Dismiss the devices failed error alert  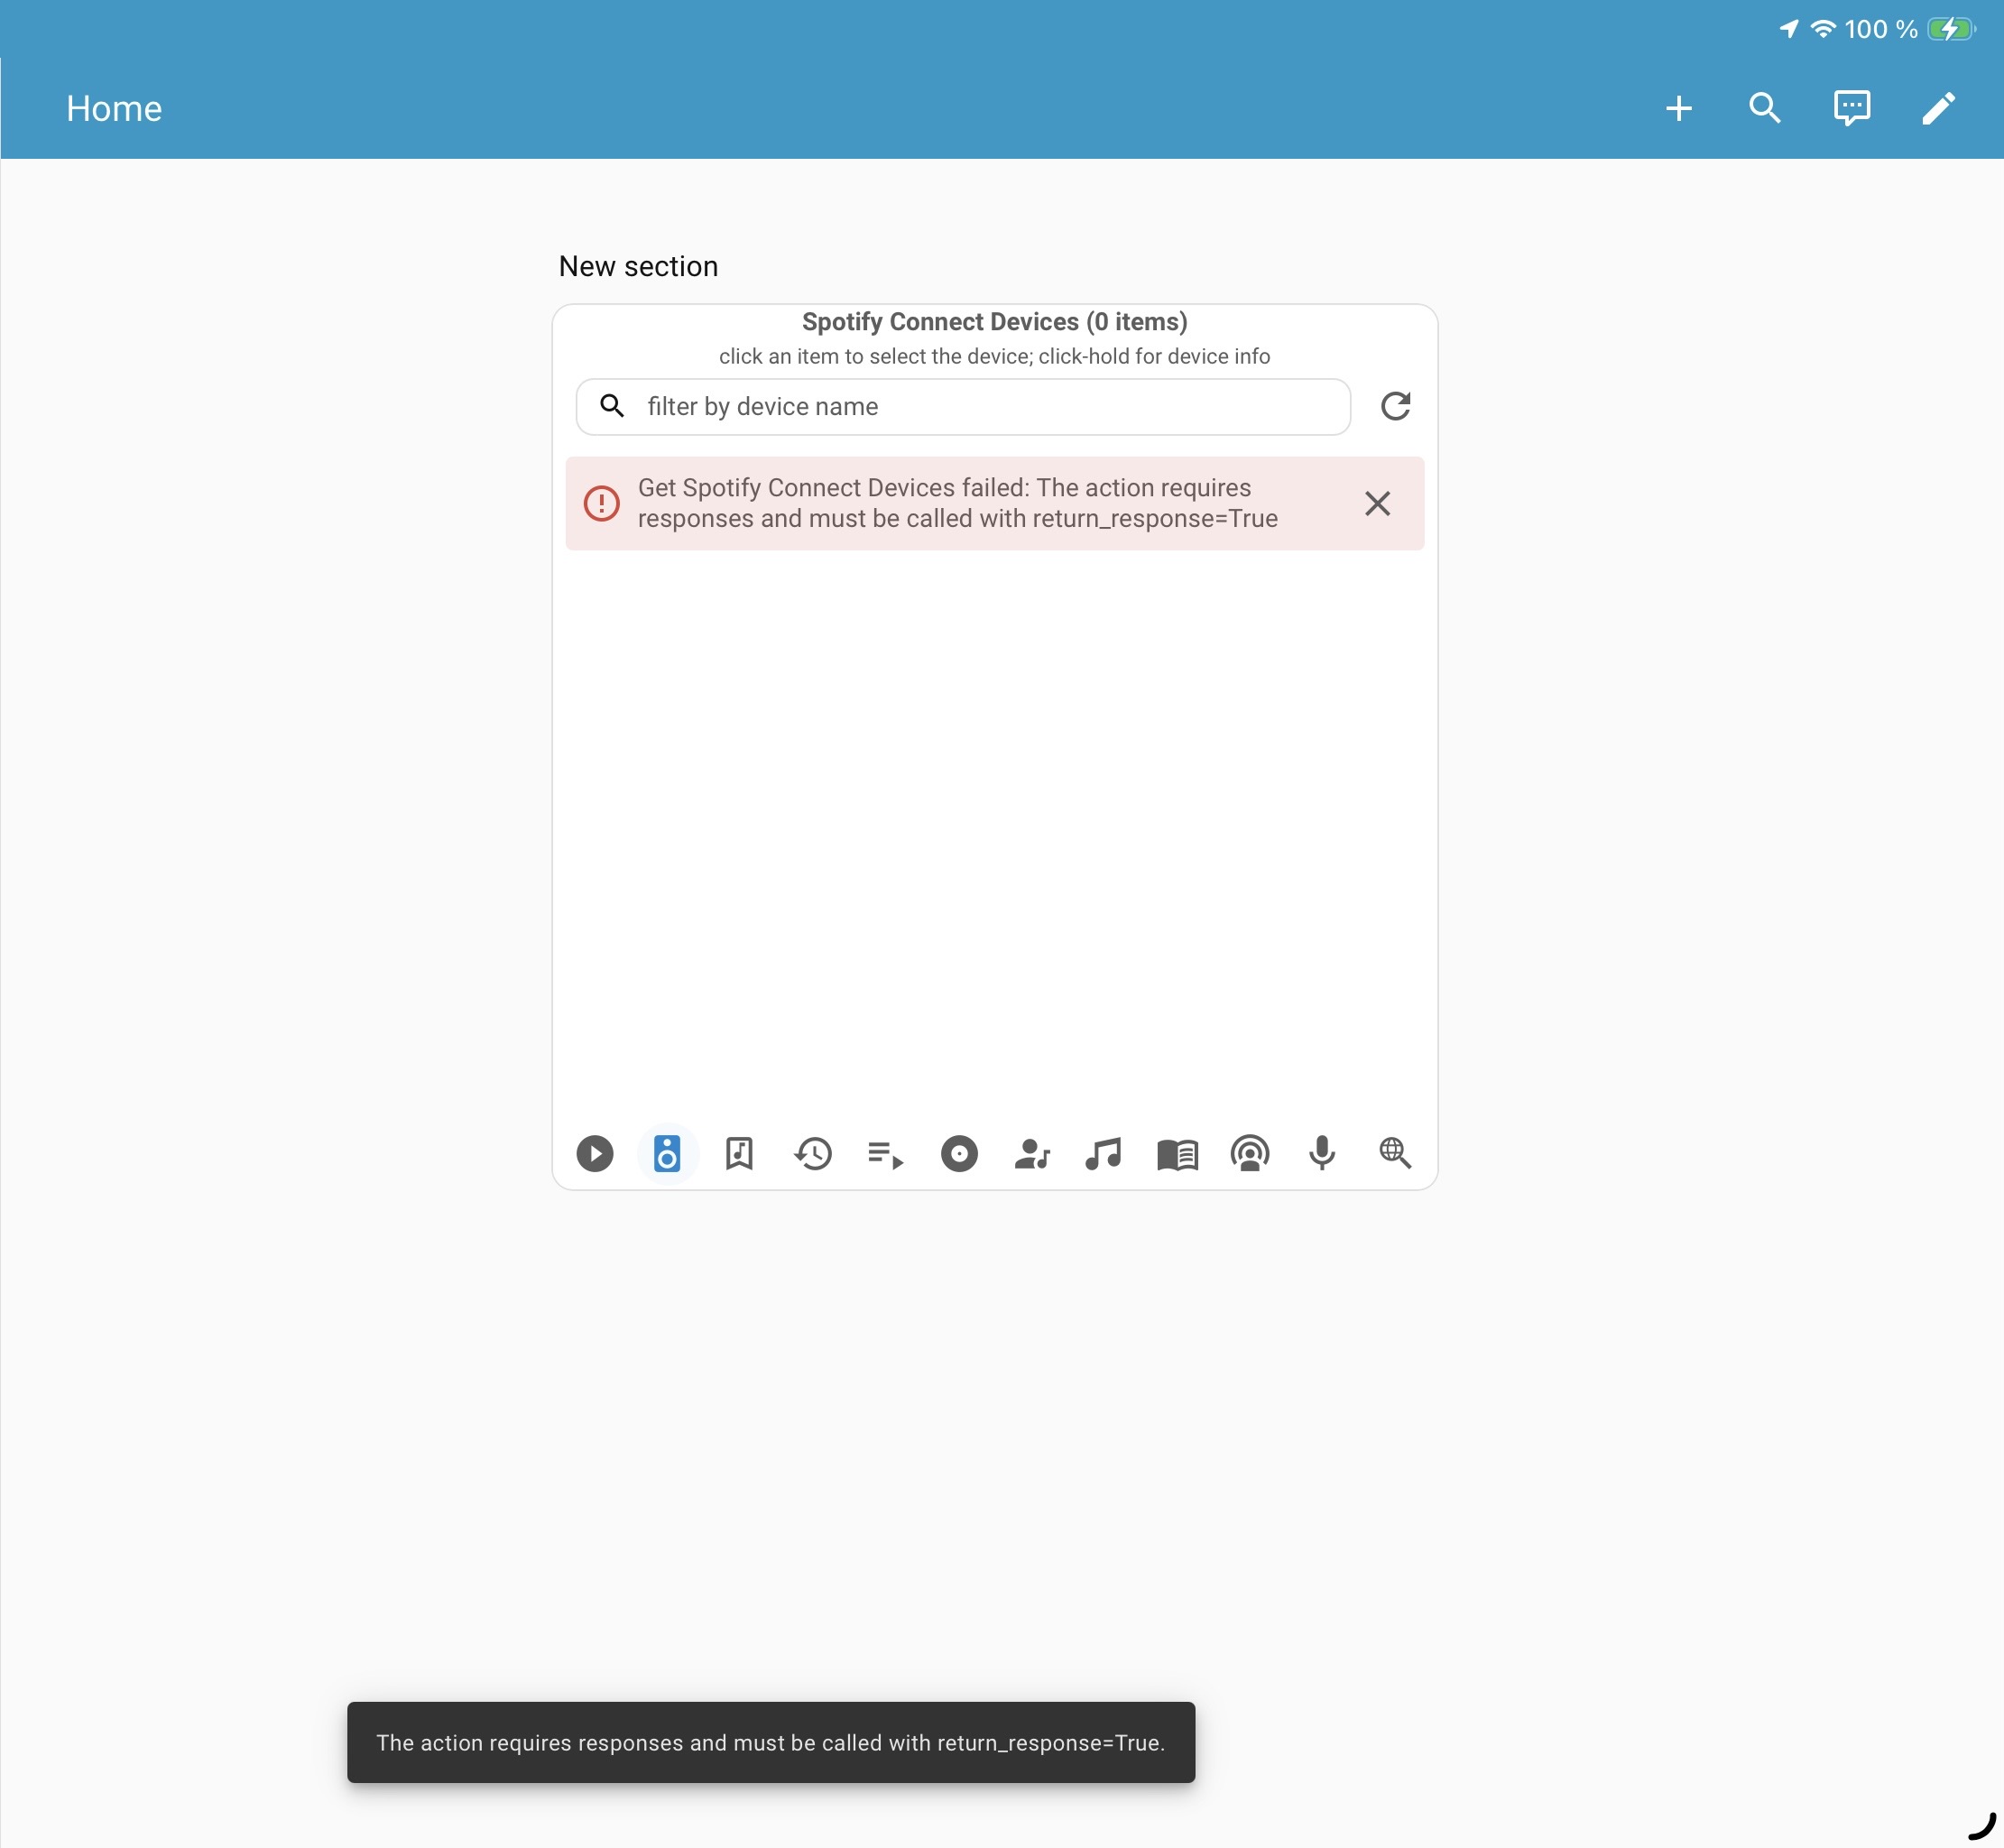(x=1377, y=503)
